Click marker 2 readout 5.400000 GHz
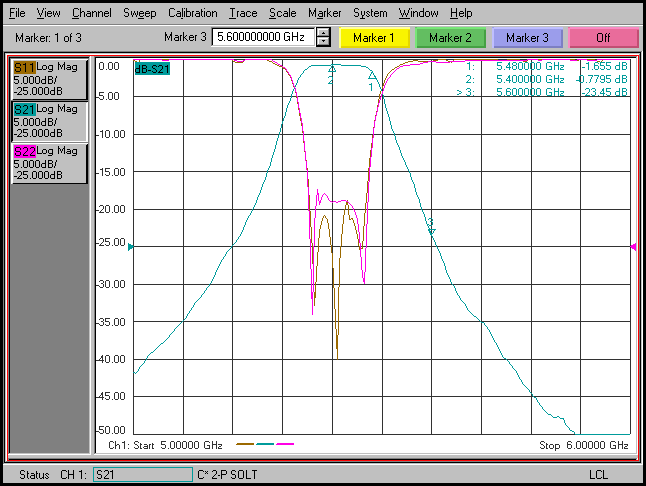 (x=530, y=79)
